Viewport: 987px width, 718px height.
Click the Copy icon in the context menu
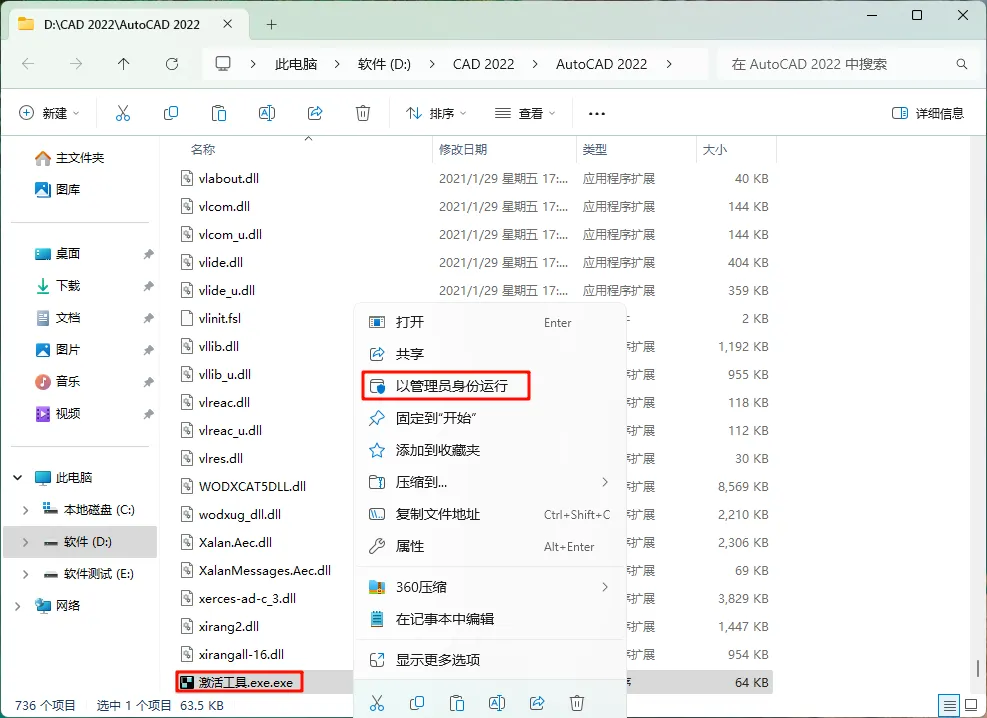[x=417, y=703]
